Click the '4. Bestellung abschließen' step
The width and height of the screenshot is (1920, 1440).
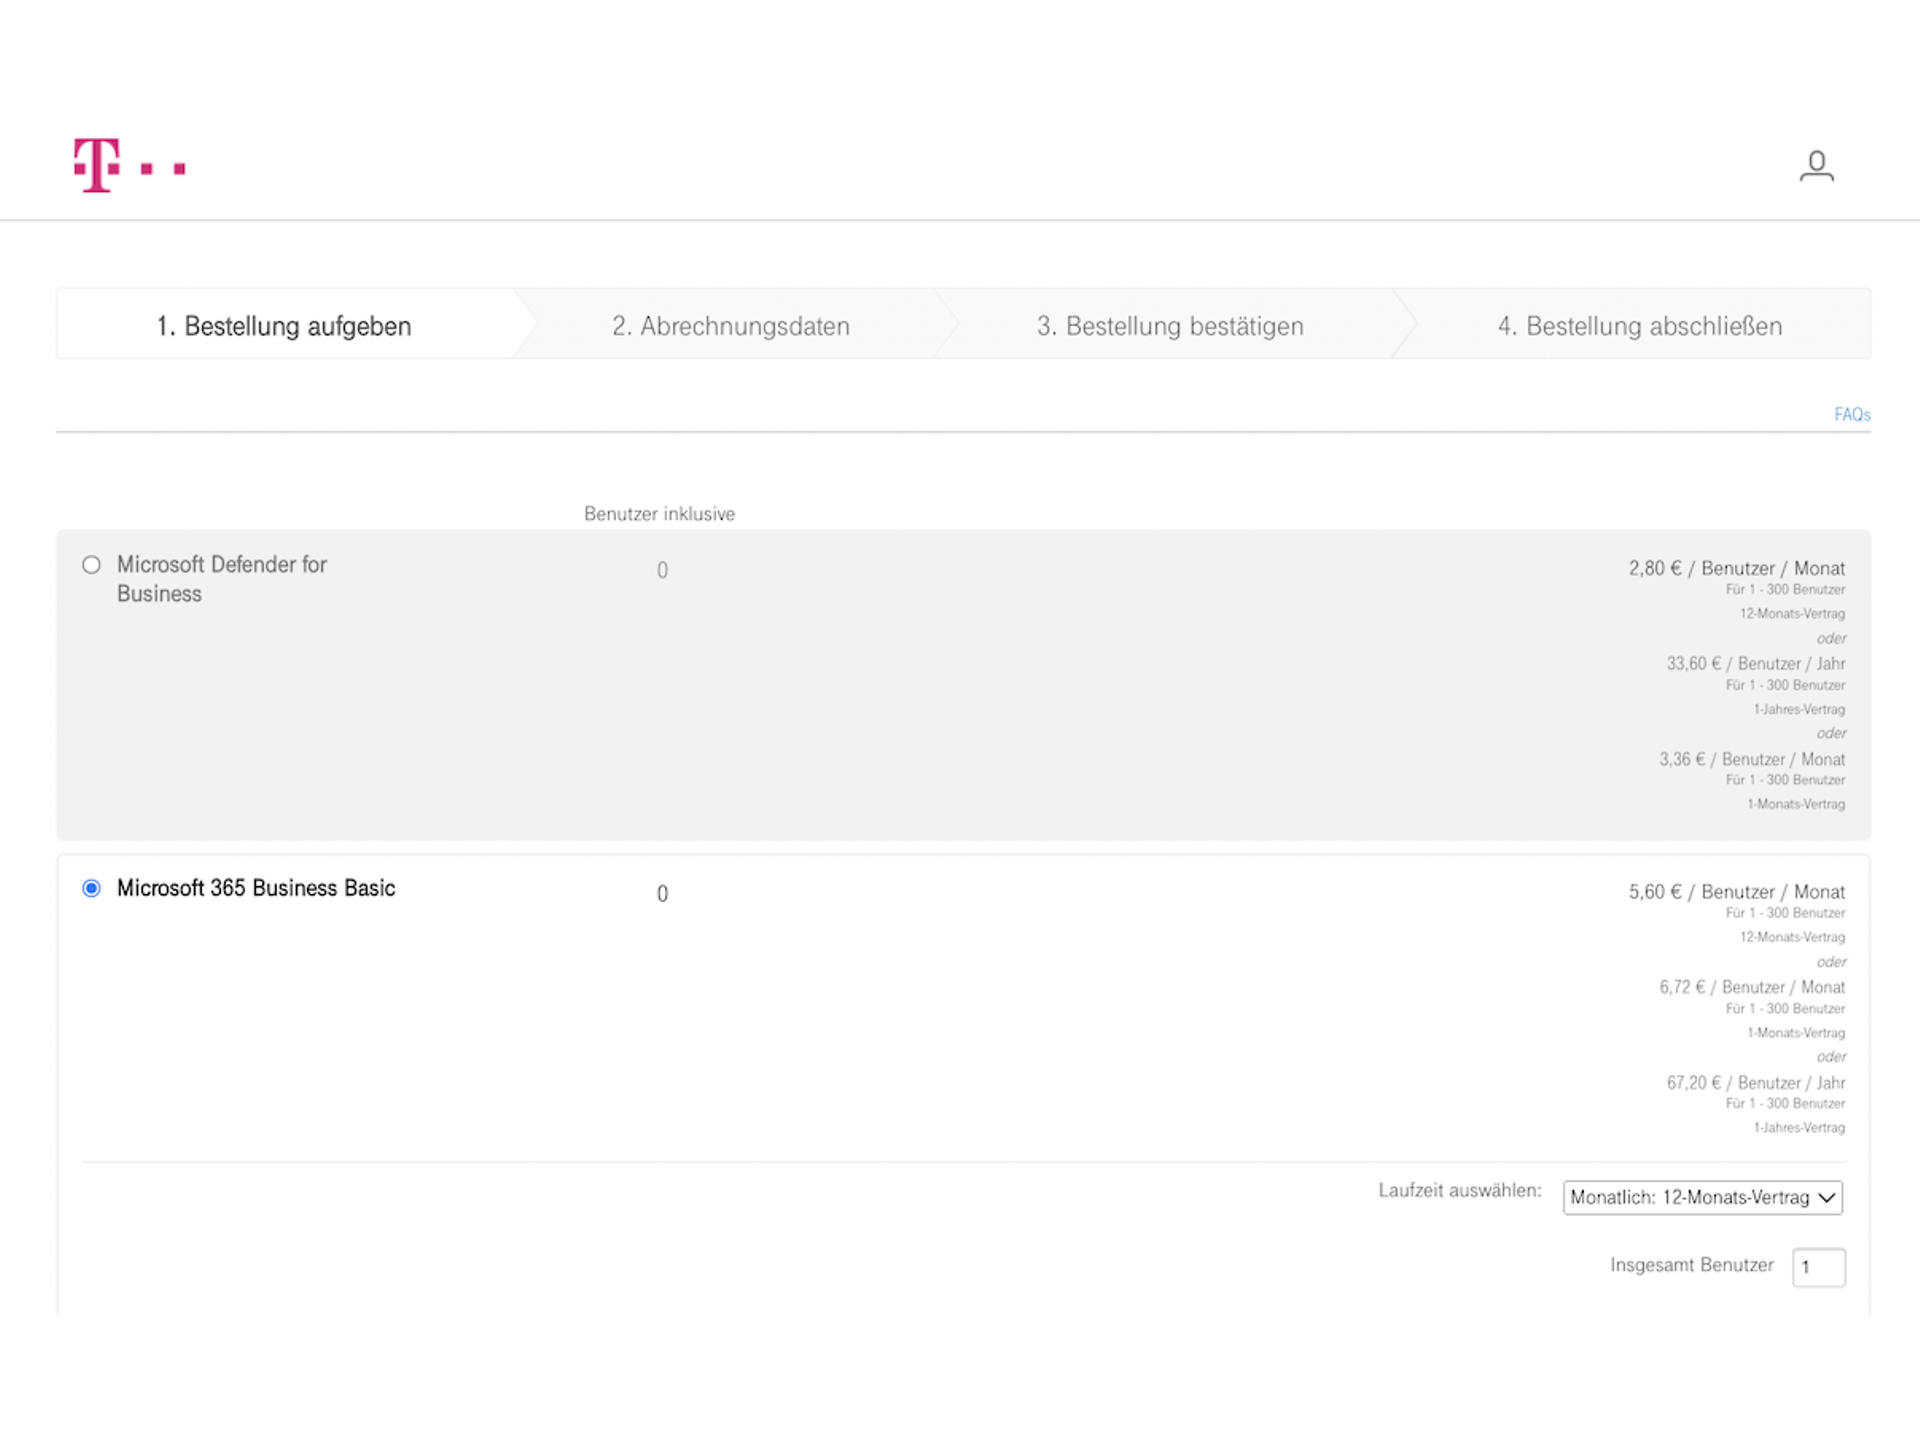[1639, 325]
